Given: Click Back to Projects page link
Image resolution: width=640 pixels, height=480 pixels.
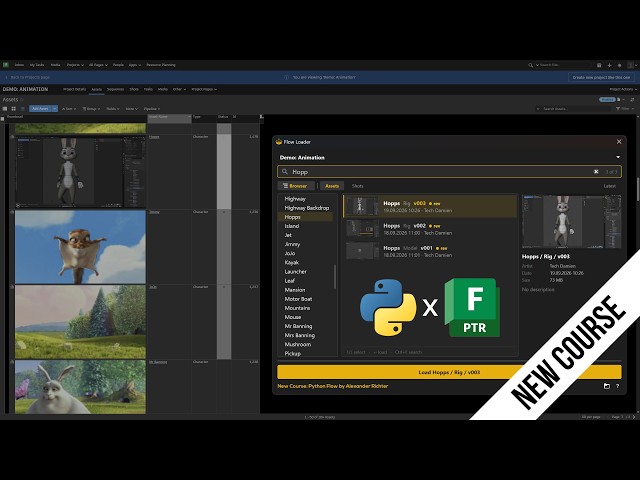Looking at the screenshot, I should tap(28, 77).
